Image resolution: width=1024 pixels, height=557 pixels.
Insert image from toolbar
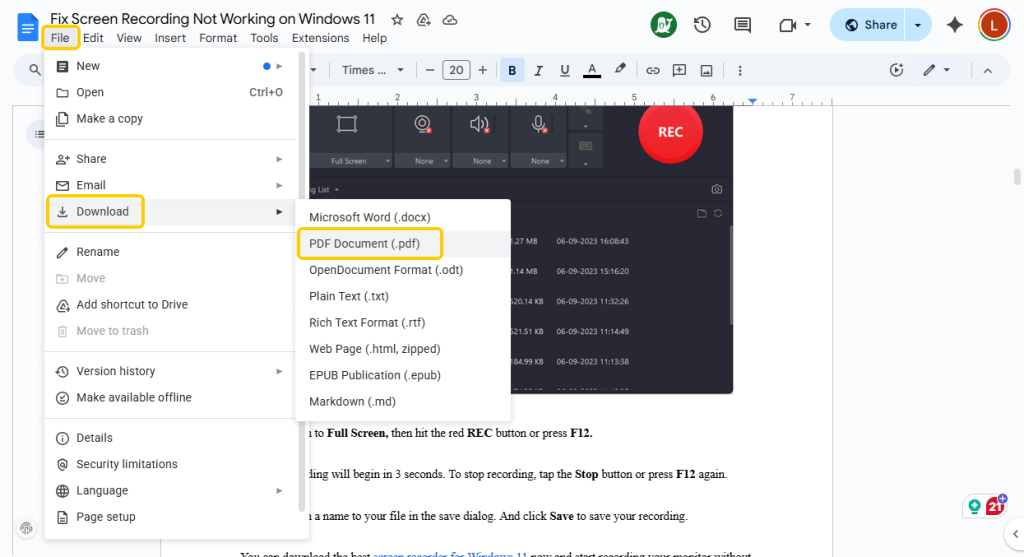click(x=706, y=71)
